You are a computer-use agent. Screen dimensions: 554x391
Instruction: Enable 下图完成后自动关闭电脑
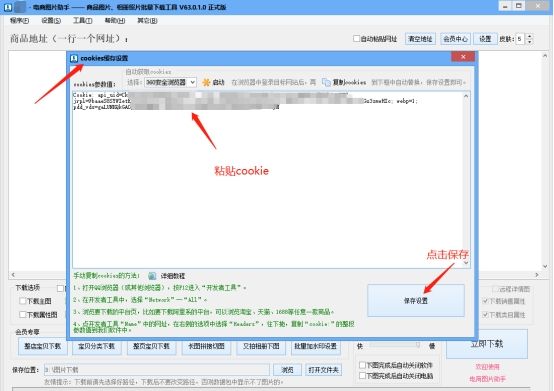coord(362,375)
